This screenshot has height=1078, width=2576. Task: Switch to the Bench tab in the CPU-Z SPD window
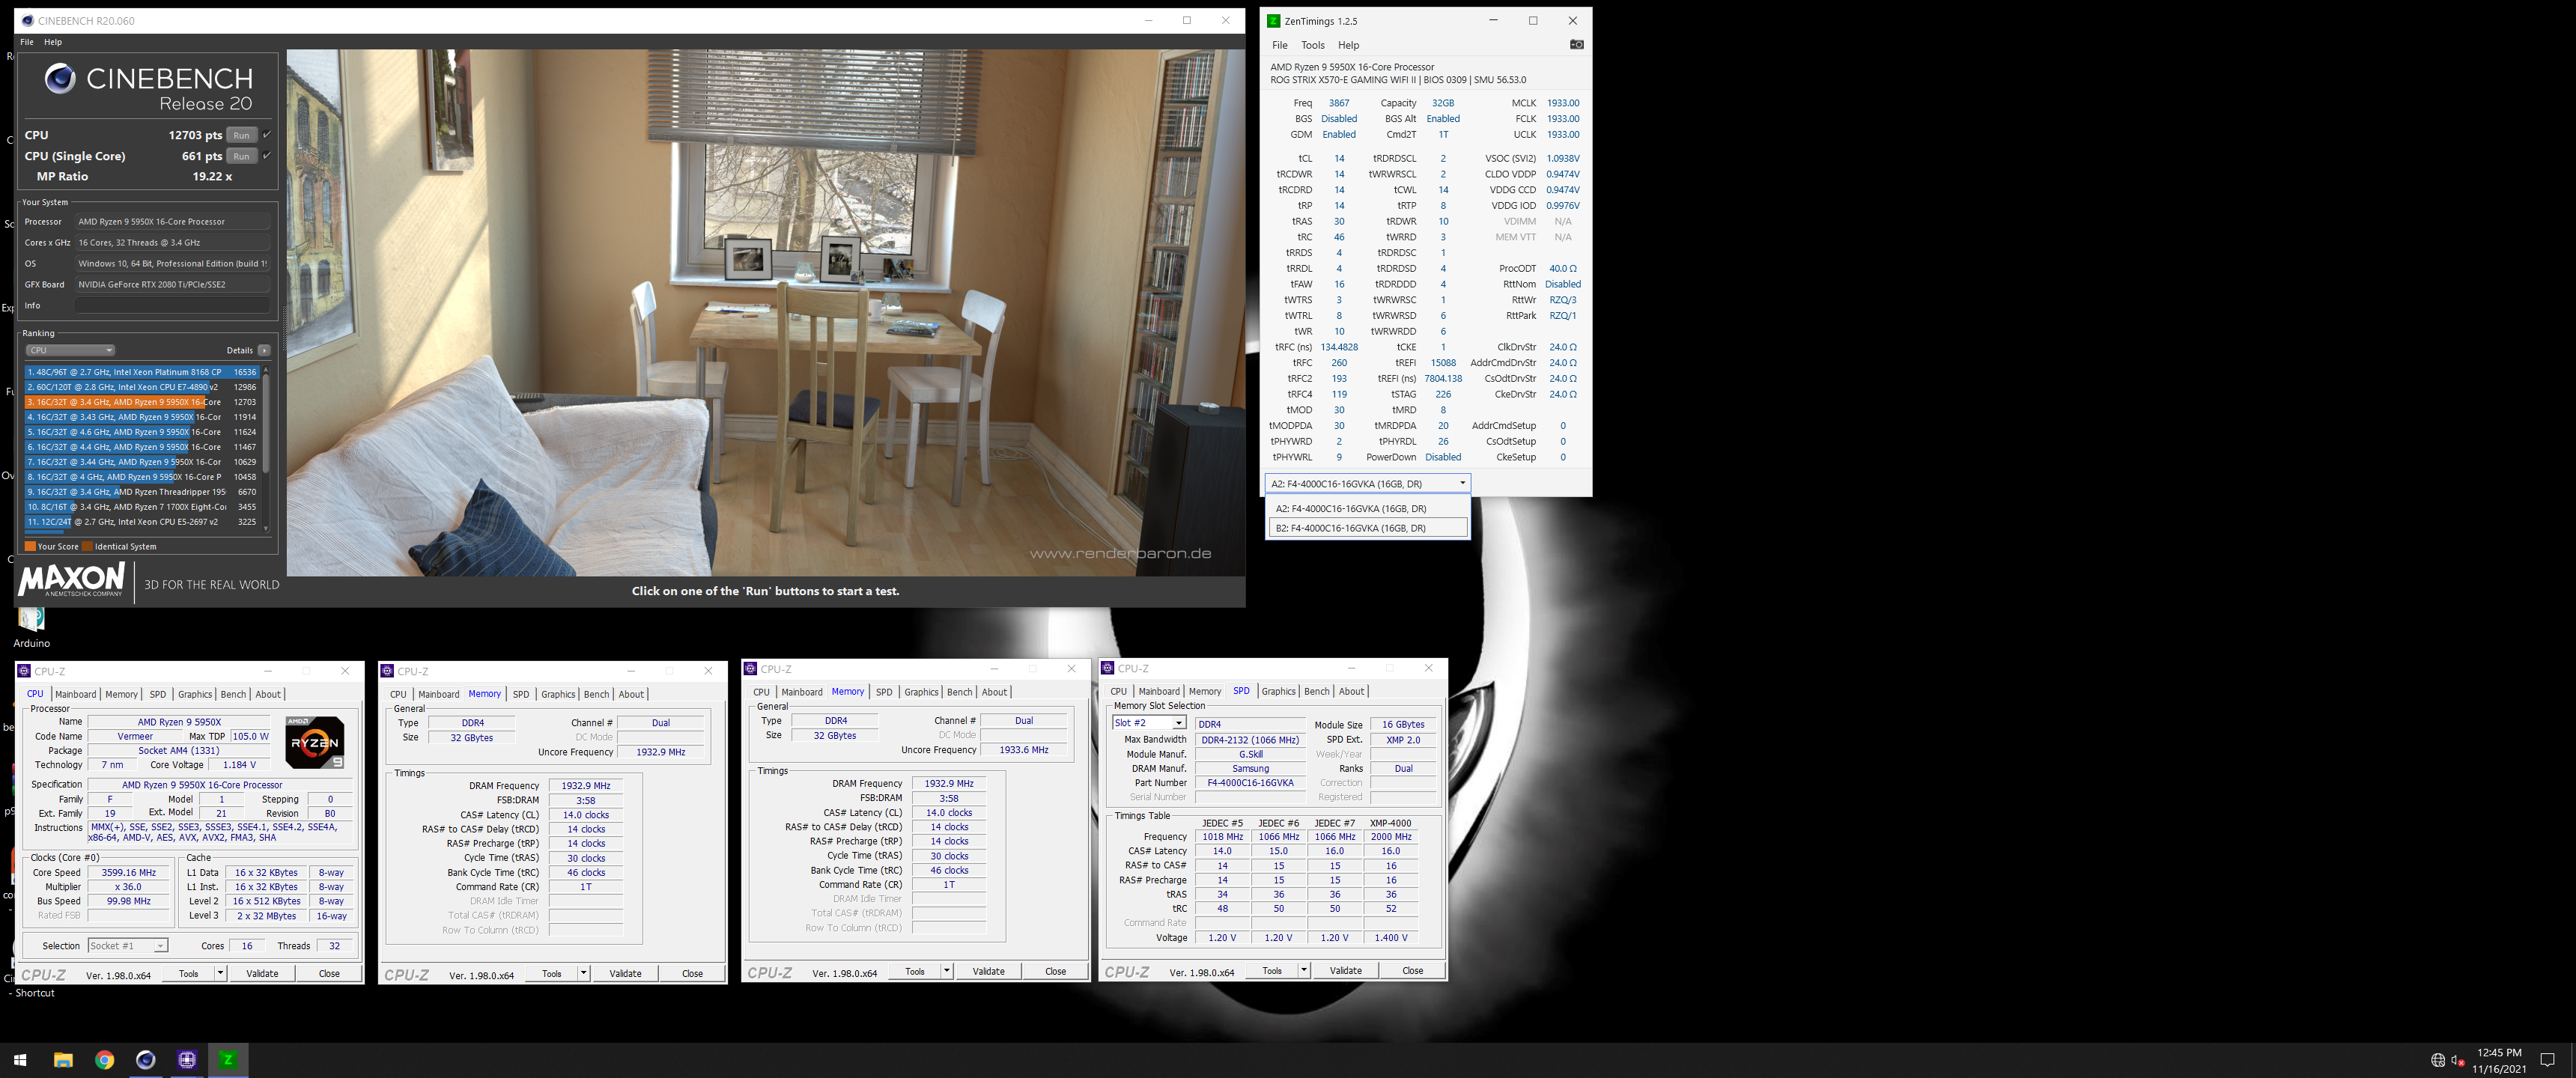(x=1316, y=691)
